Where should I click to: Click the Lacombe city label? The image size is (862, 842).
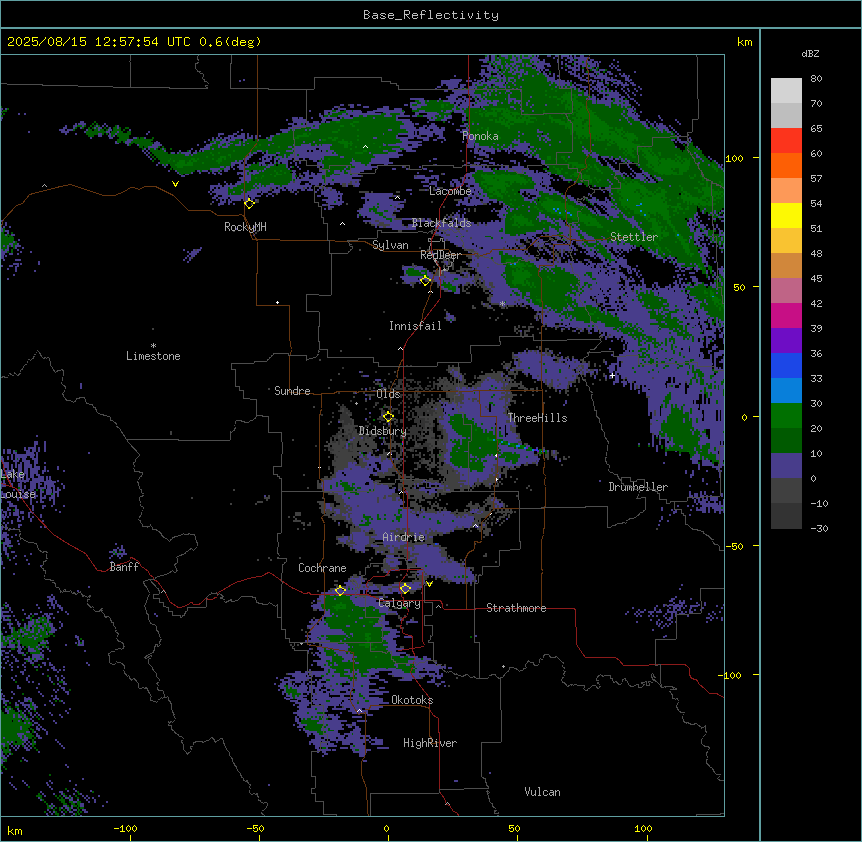[450, 191]
